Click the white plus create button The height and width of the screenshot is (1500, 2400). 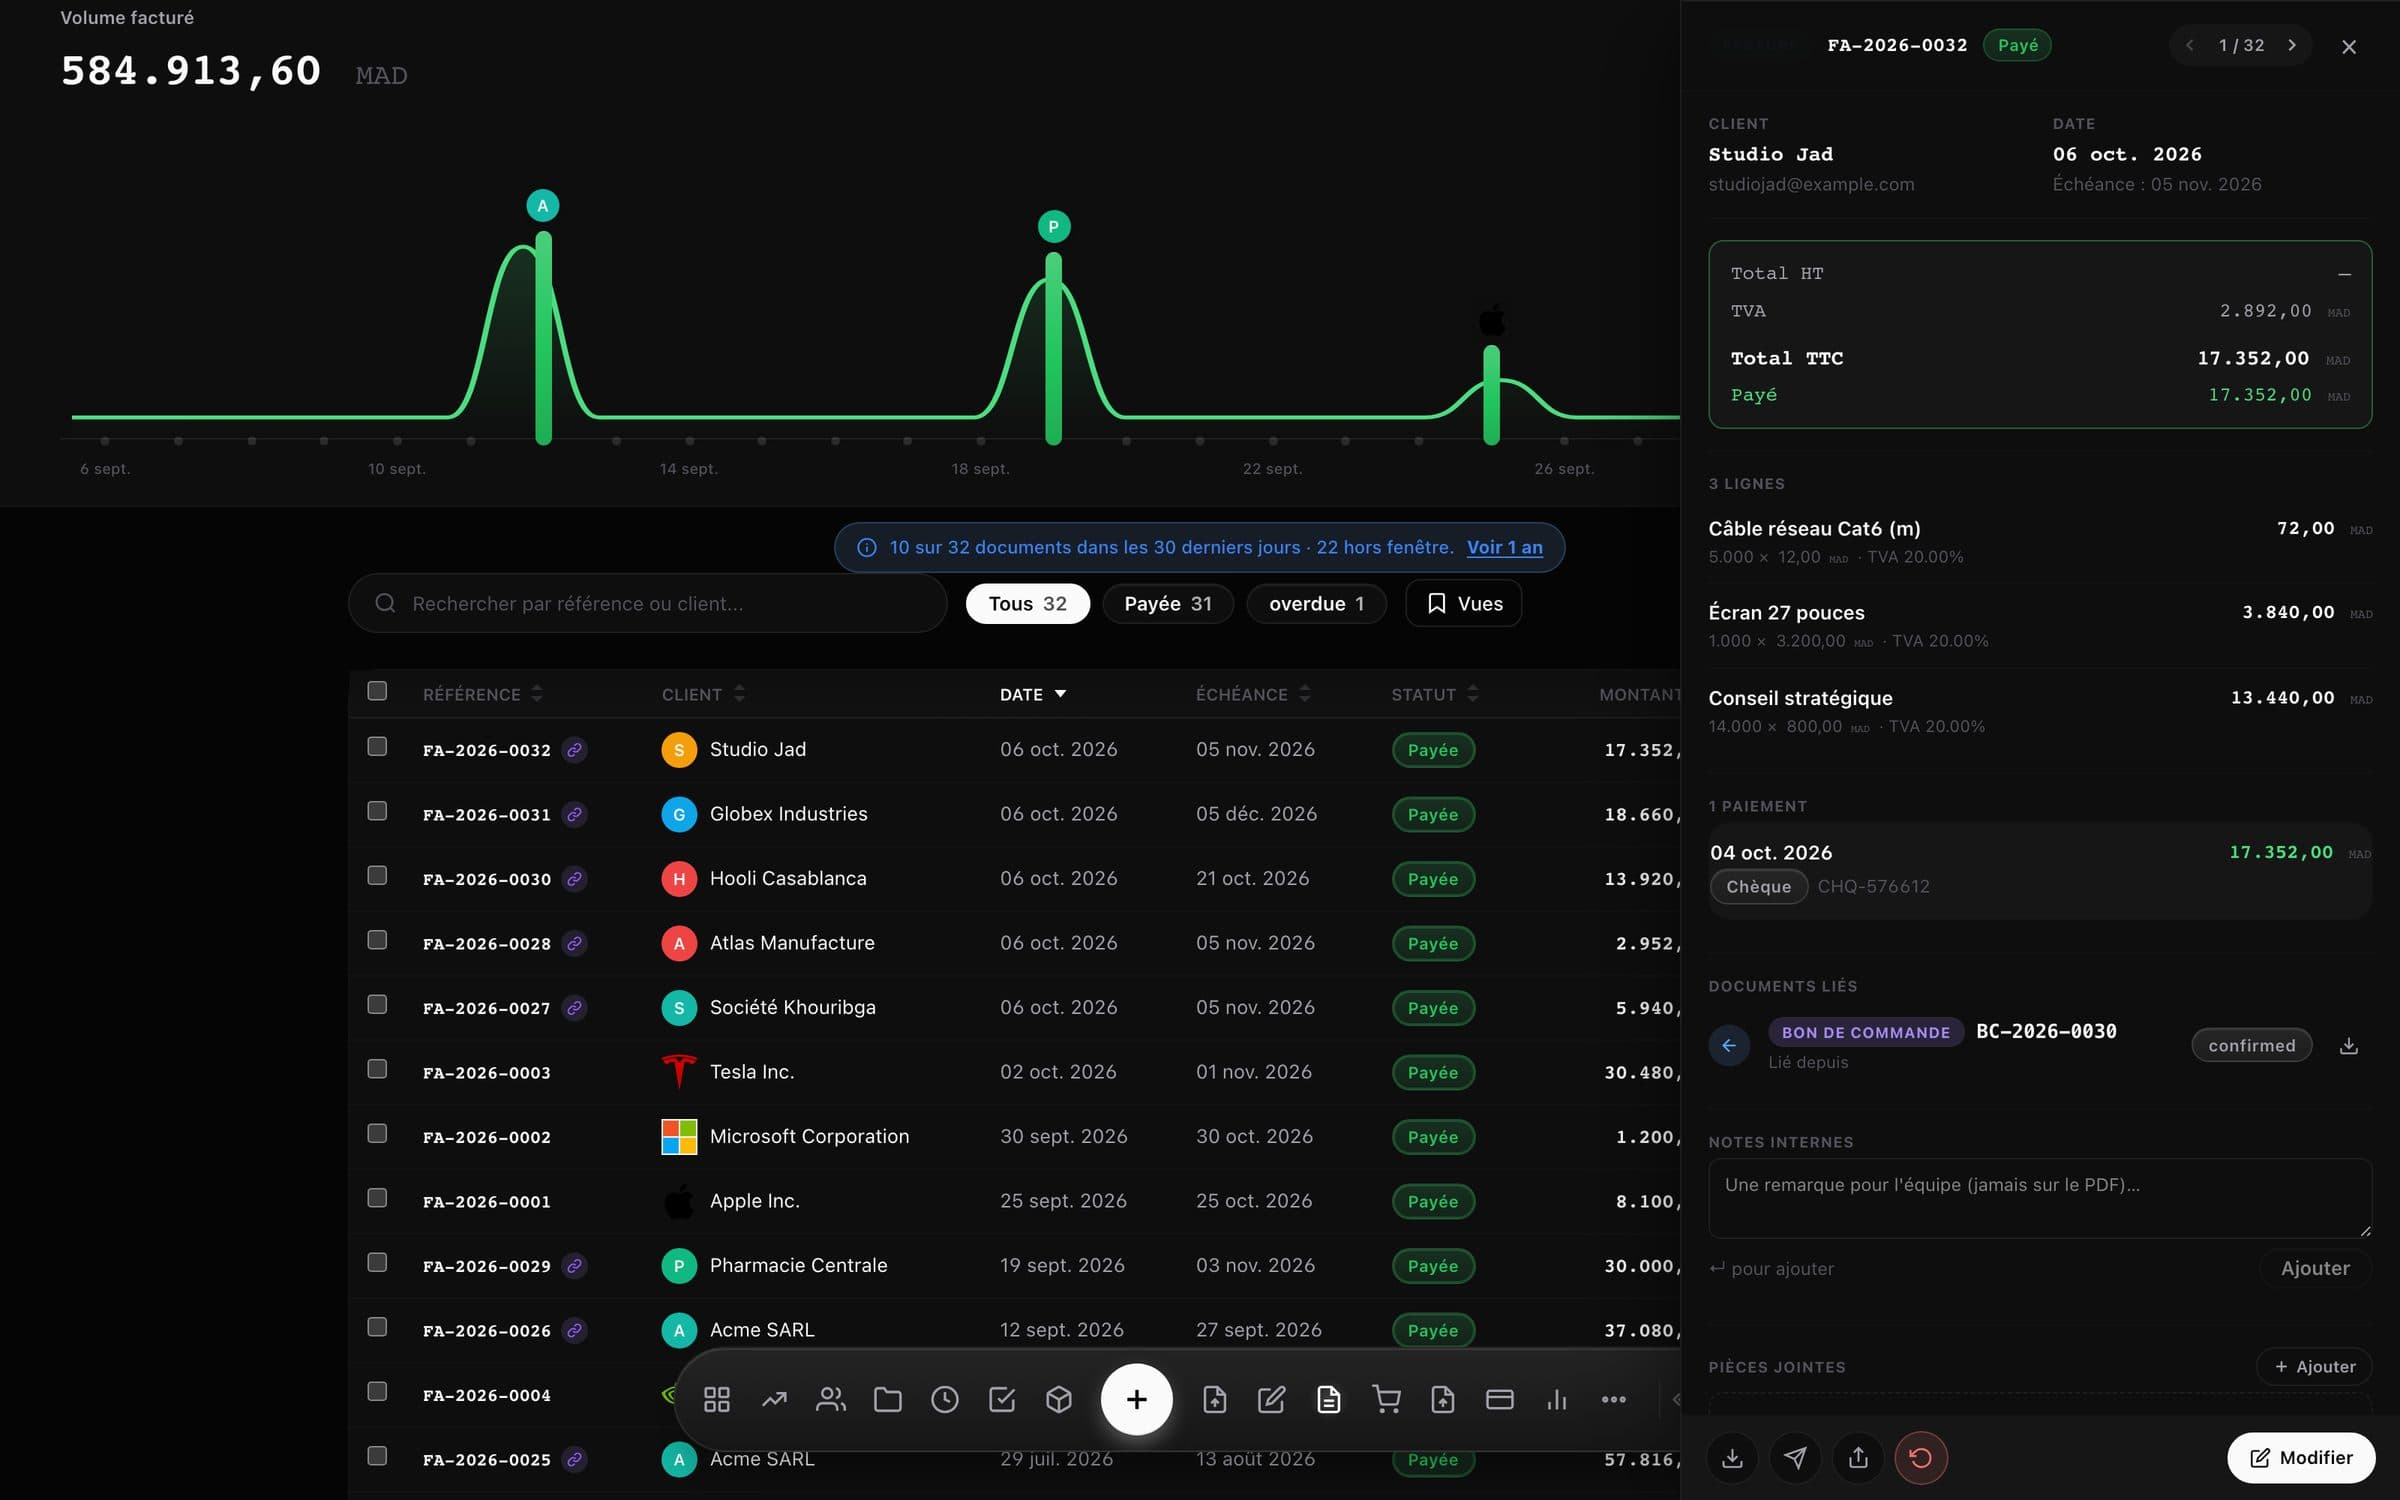[1136, 1399]
